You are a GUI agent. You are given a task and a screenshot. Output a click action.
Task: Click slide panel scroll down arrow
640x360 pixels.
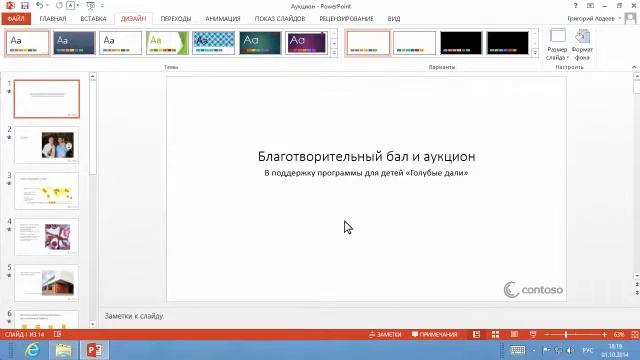click(x=93, y=324)
